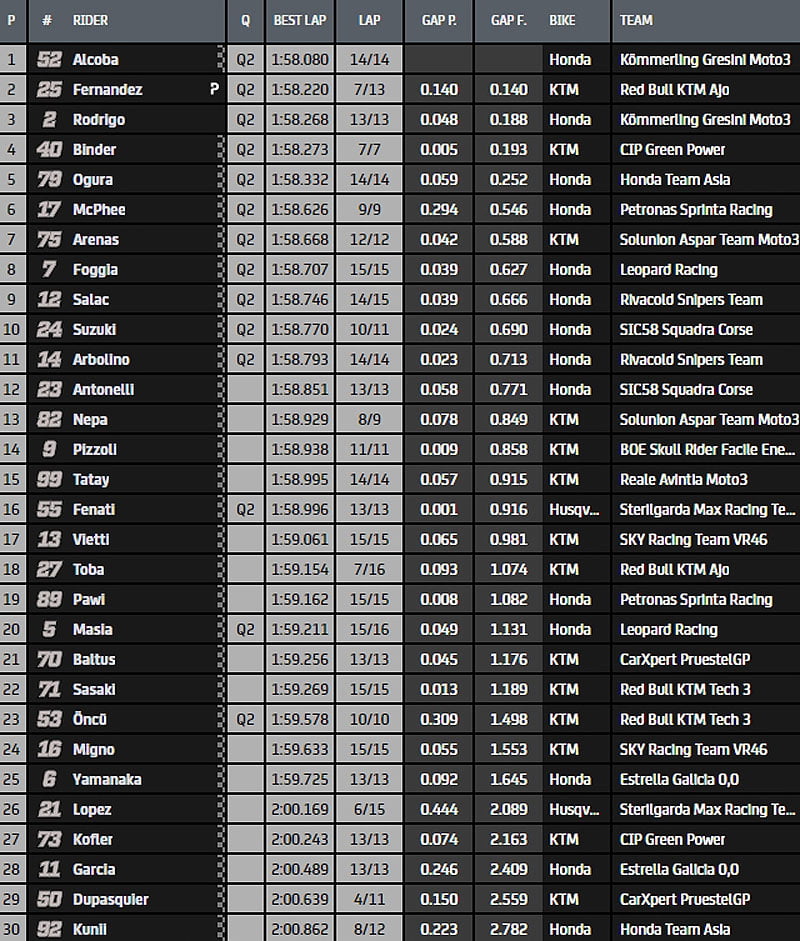Click McPhee's best lap time 1:58.626
The image size is (800, 941).
pos(300,210)
